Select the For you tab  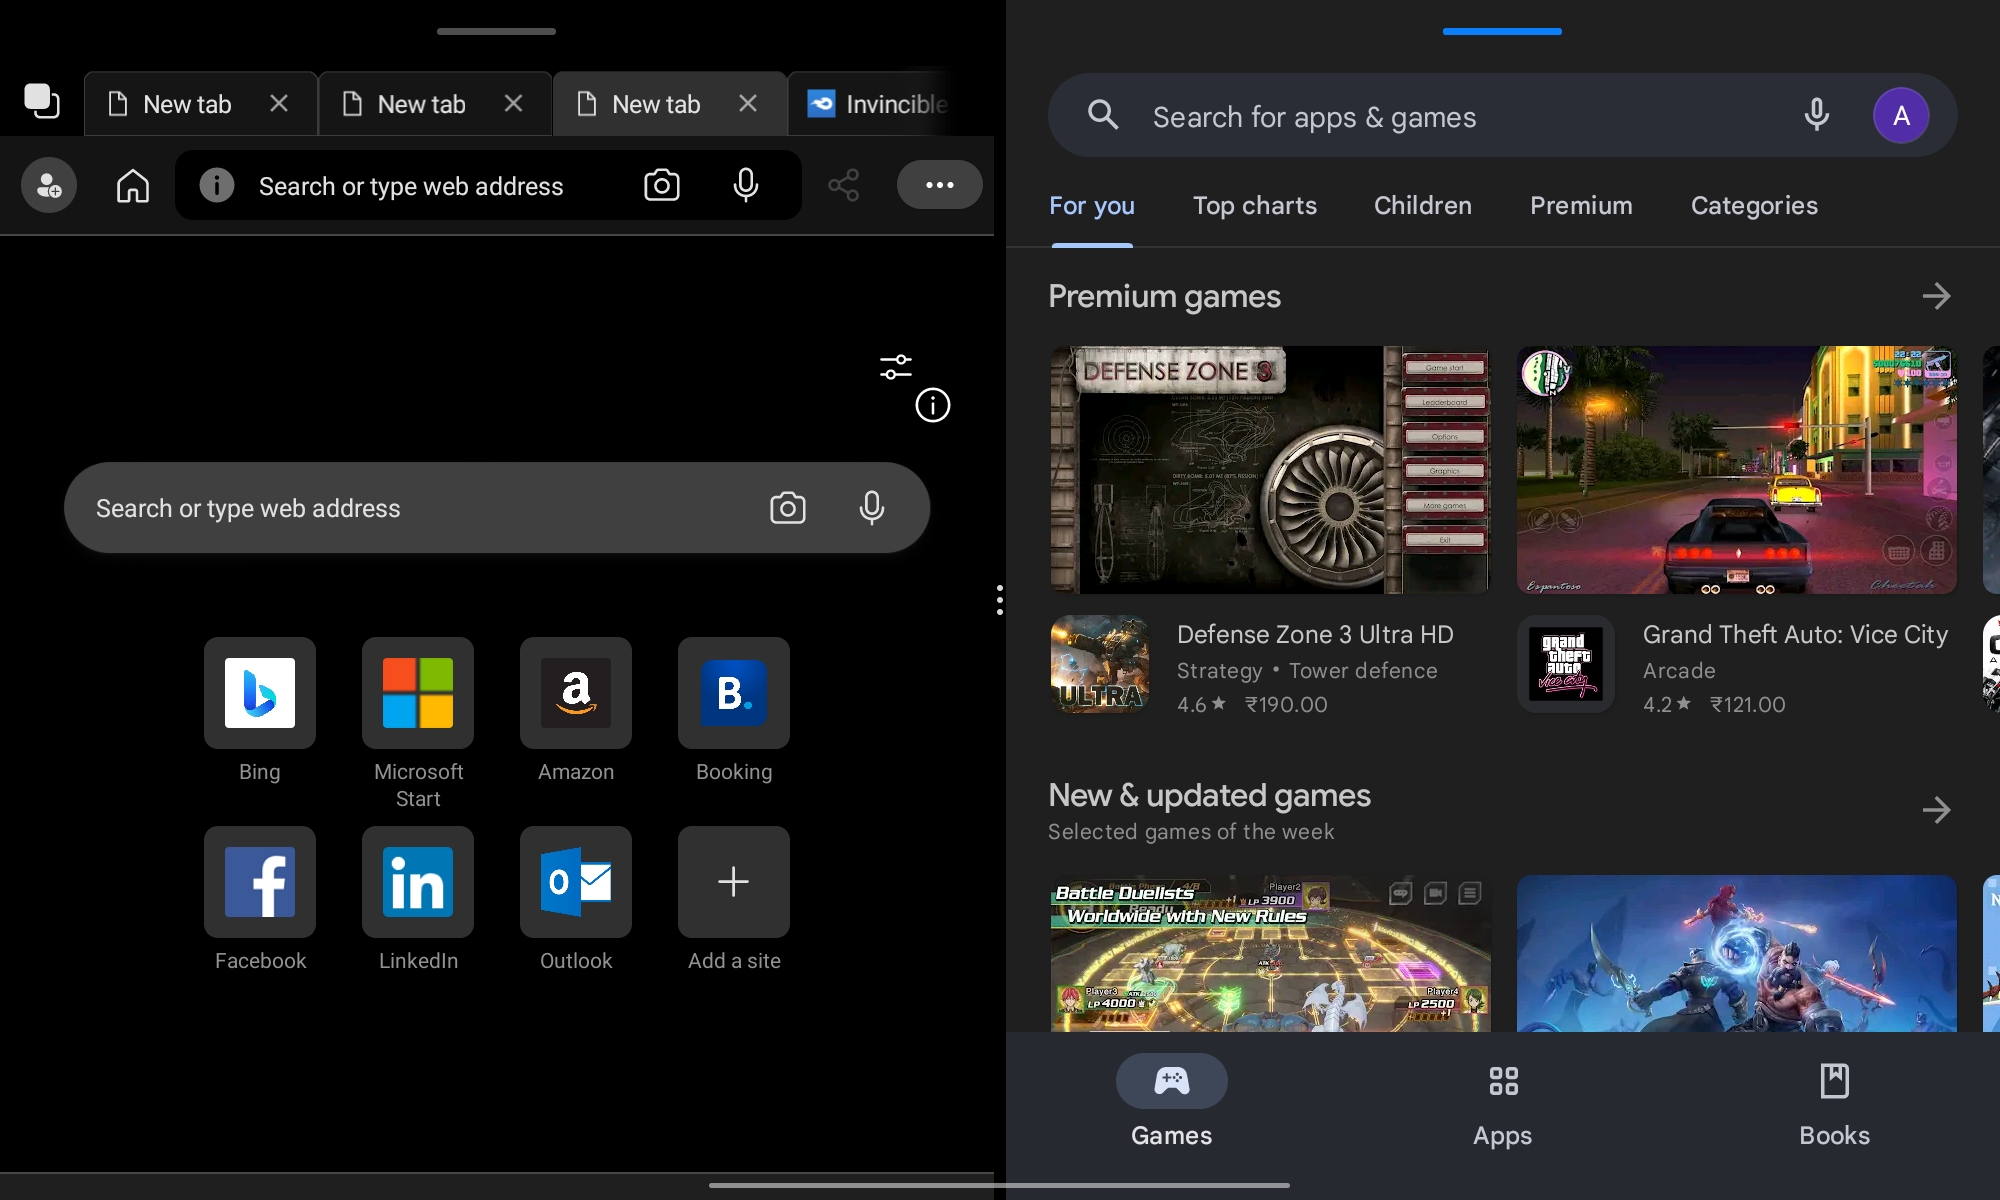pos(1092,206)
